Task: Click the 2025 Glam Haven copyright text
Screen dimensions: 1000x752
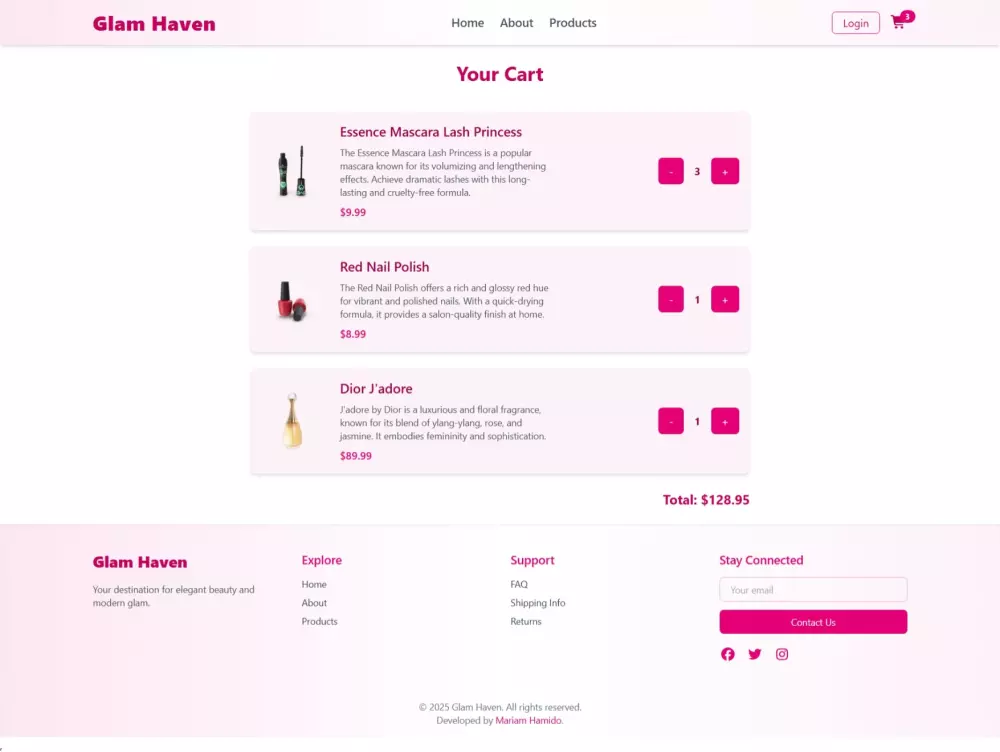Action: pyautogui.click(x=500, y=707)
